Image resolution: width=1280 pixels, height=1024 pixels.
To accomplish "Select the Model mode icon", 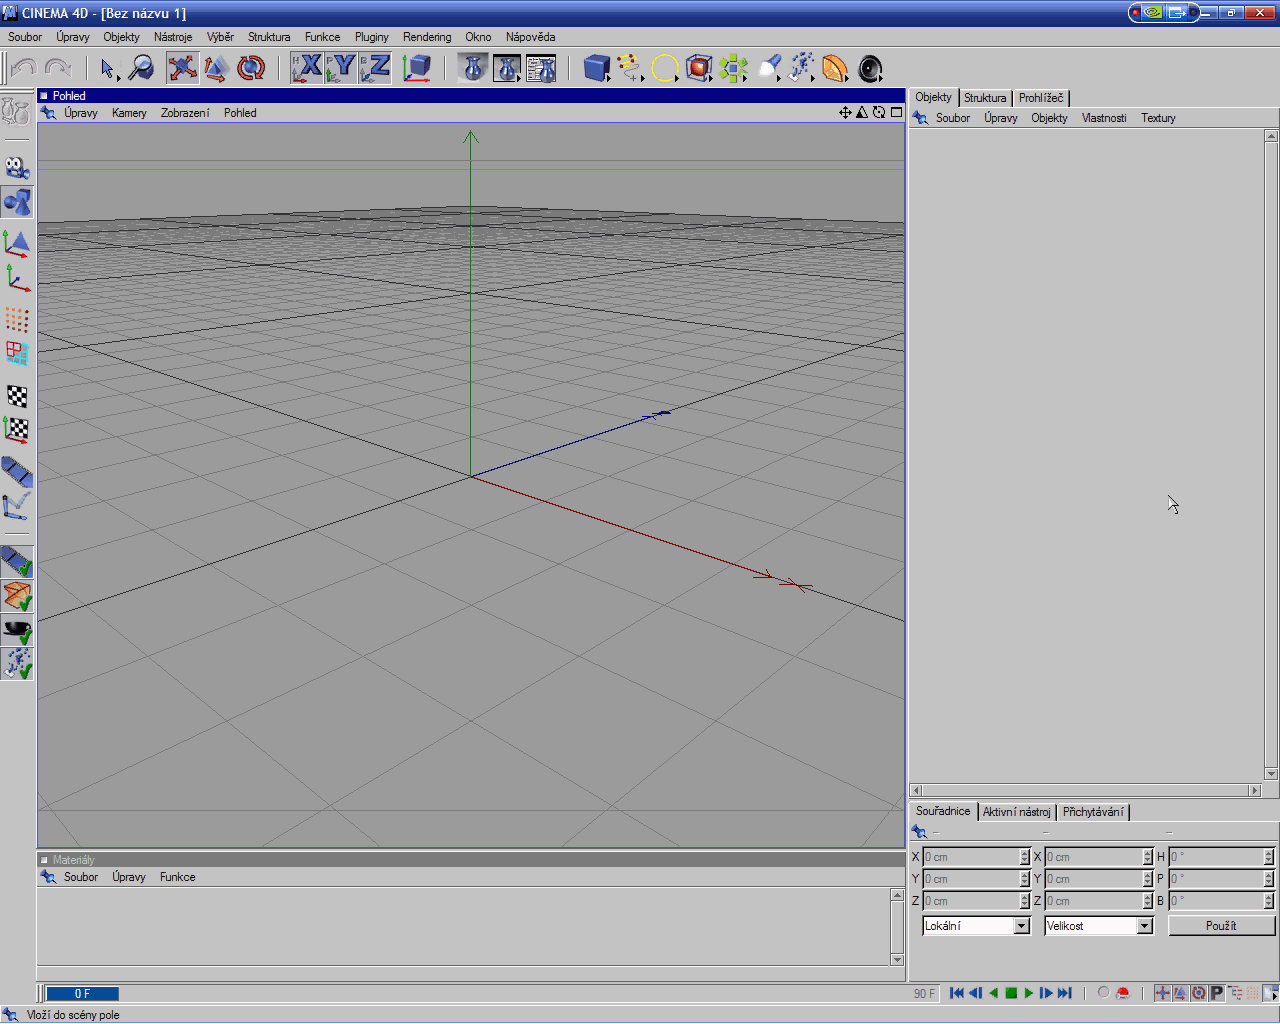I will pyautogui.click(x=17, y=202).
